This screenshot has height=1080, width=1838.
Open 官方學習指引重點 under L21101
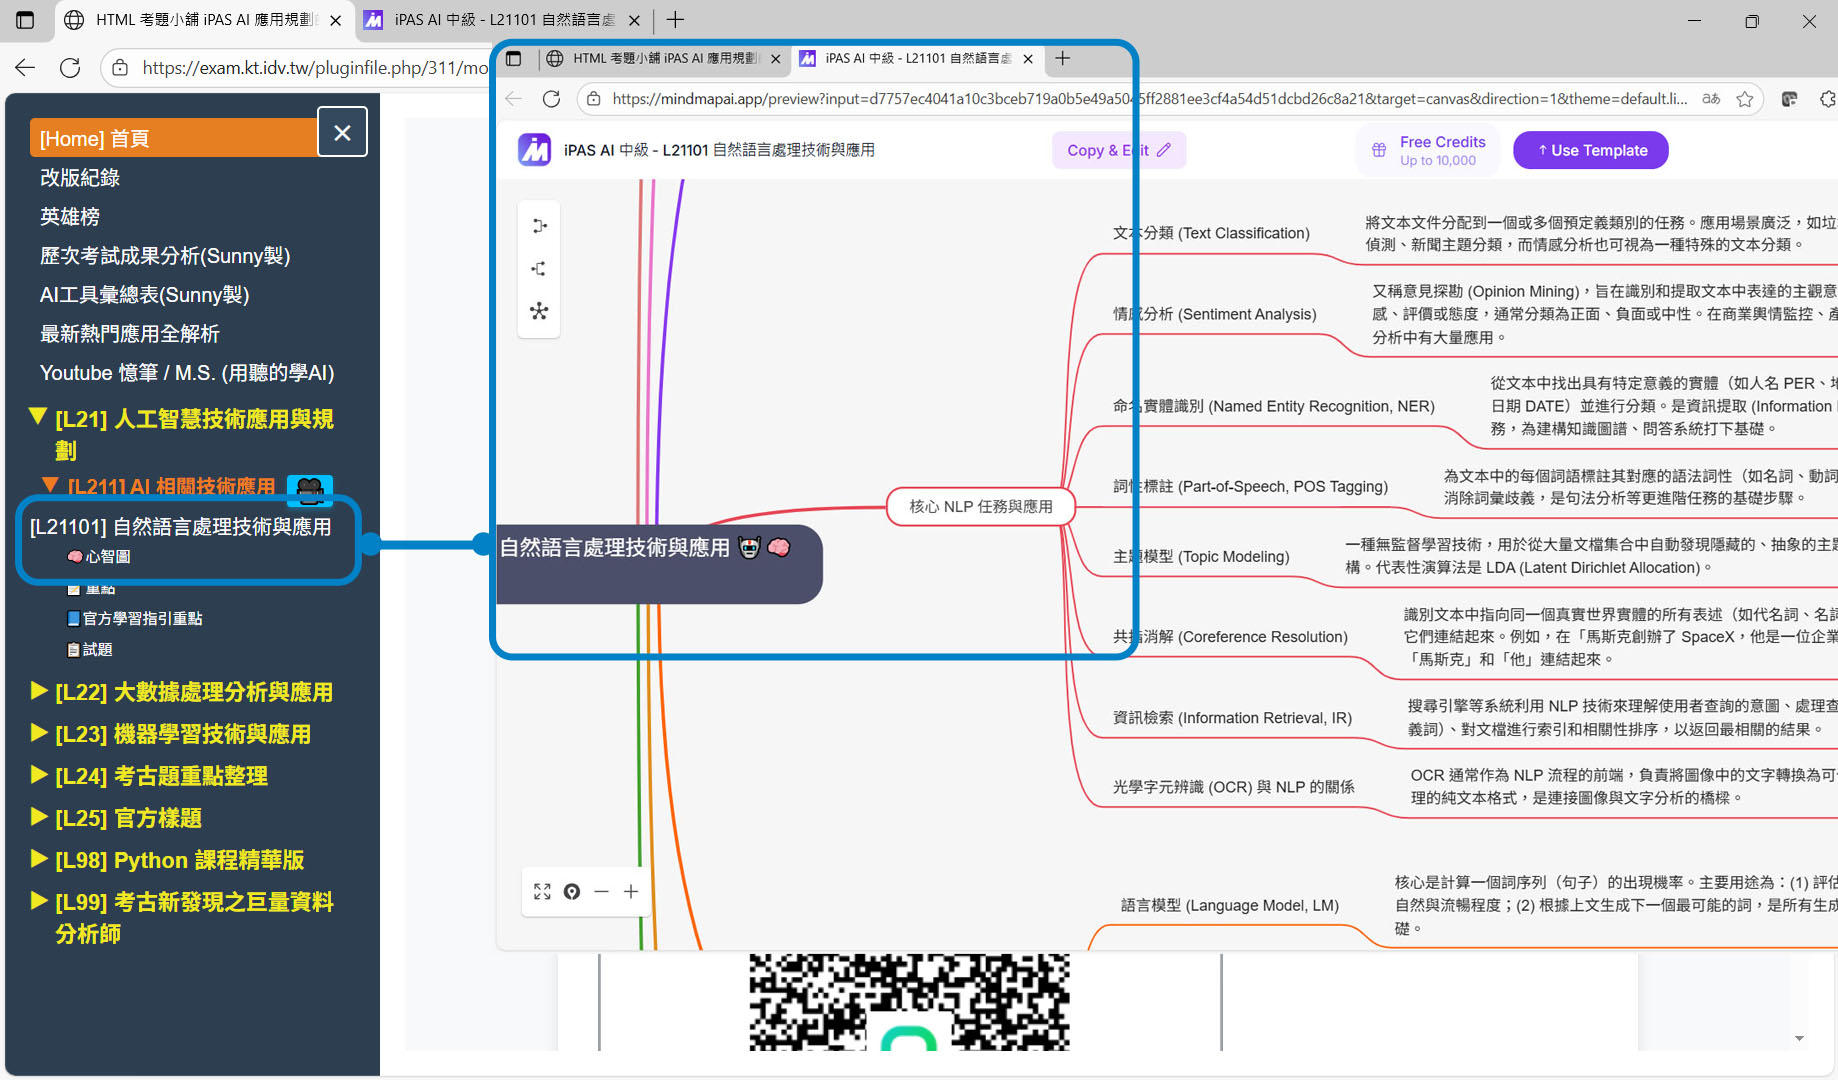(142, 619)
